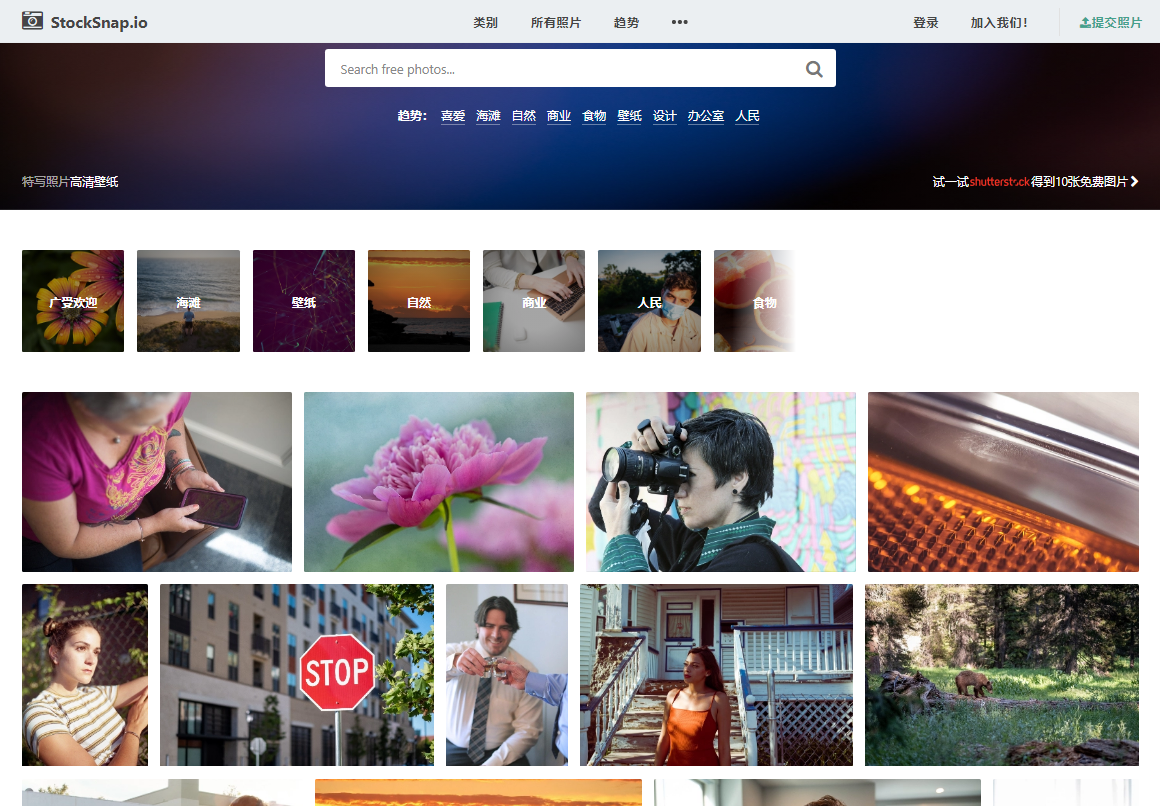Open the pink peony flower photo
This screenshot has width=1160, height=806.
click(x=439, y=482)
